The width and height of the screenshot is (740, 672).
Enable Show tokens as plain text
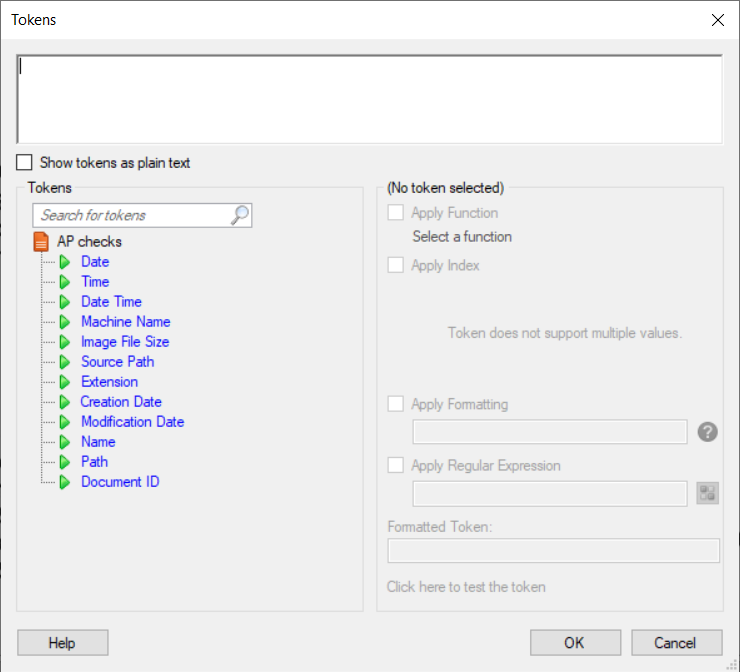click(24, 162)
